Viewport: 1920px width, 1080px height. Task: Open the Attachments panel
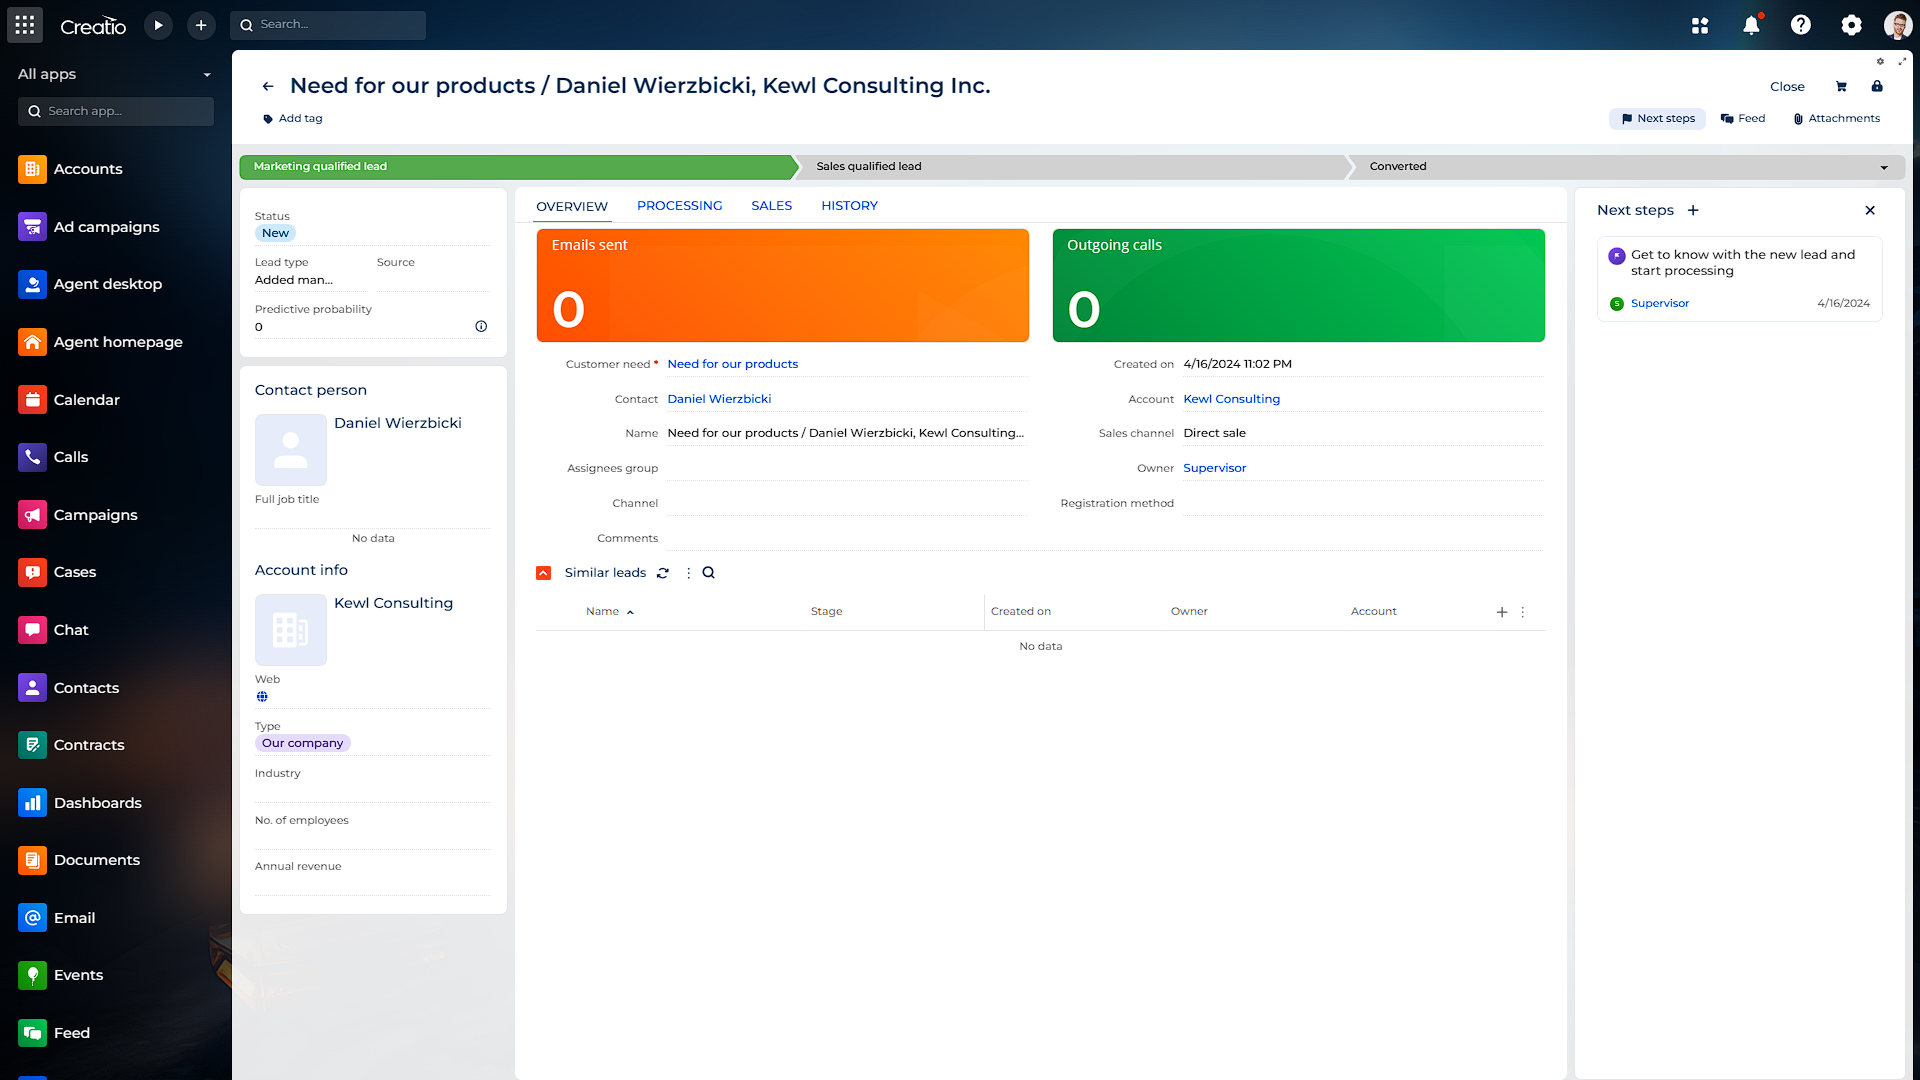pos(1836,119)
